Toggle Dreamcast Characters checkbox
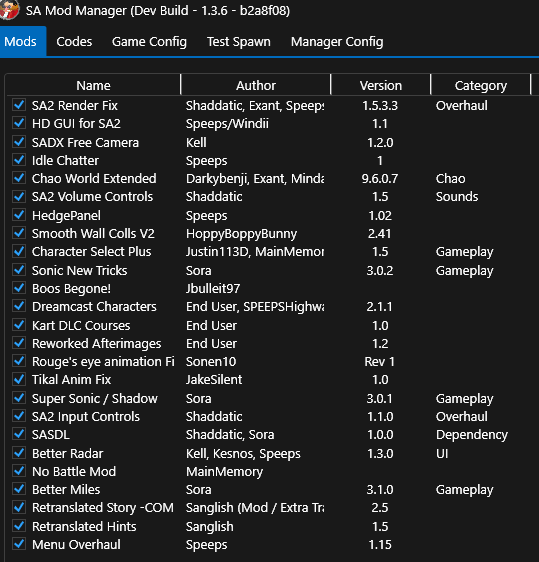539x562 pixels. coord(19,306)
